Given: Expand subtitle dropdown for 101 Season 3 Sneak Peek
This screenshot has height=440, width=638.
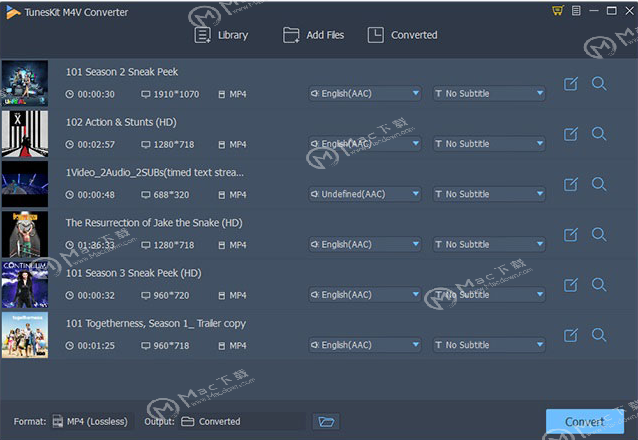Looking at the screenshot, I should pos(489,295).
